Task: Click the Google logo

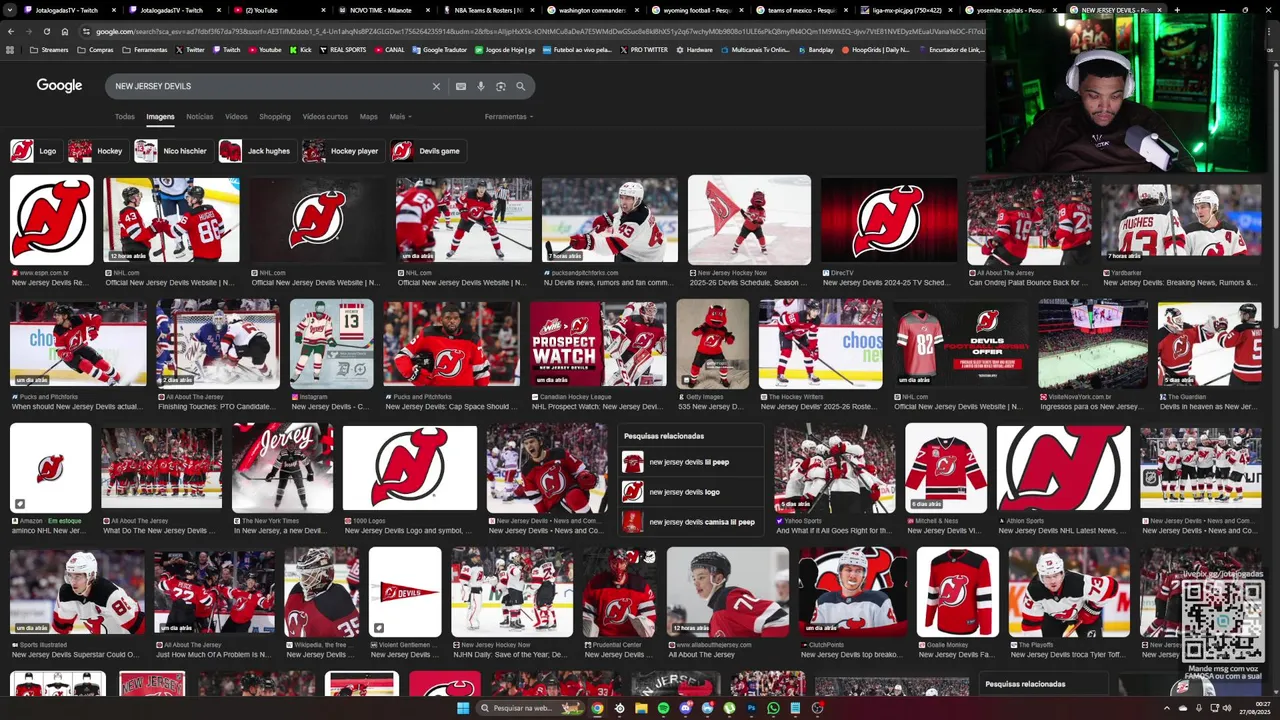Action: coord(59,86)
